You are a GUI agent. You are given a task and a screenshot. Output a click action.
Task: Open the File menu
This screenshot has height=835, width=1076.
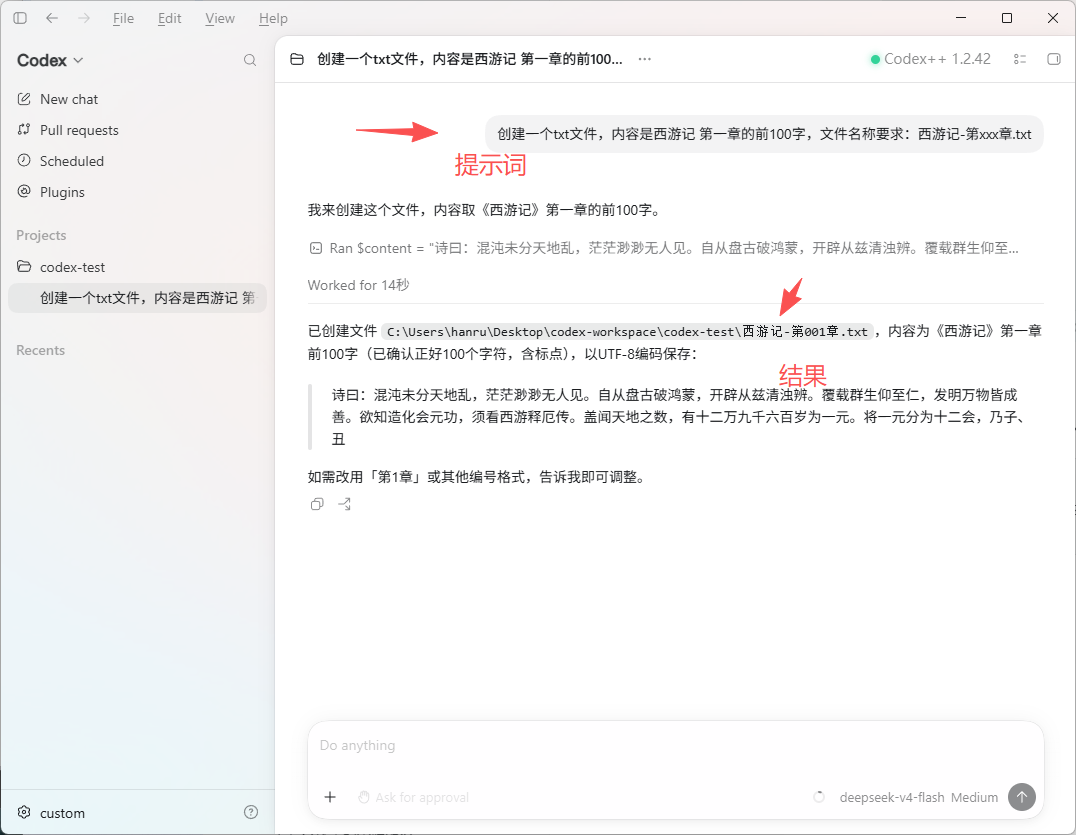pos(124,19)
